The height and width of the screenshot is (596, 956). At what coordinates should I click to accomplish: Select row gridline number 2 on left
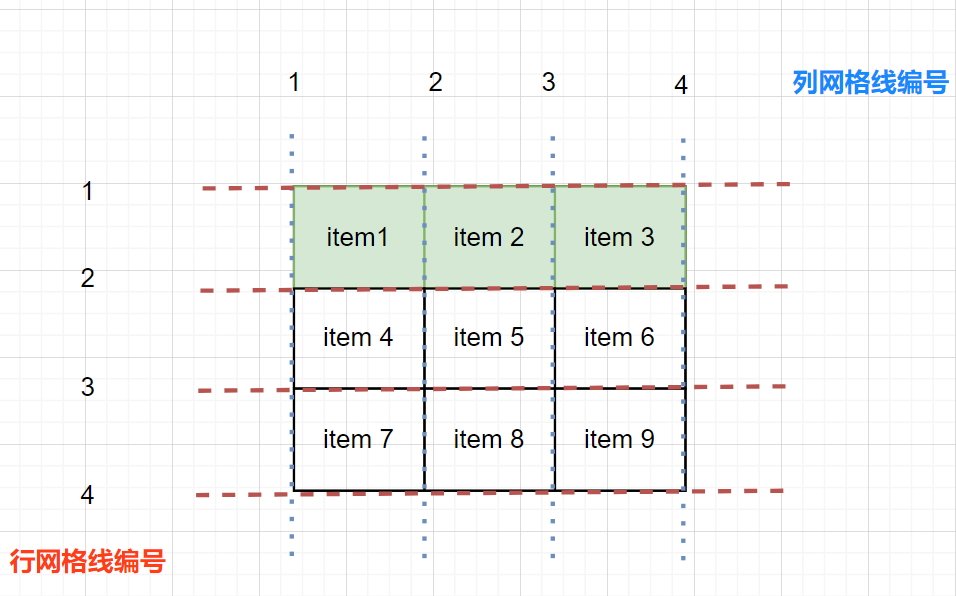[x=88, y=278]
